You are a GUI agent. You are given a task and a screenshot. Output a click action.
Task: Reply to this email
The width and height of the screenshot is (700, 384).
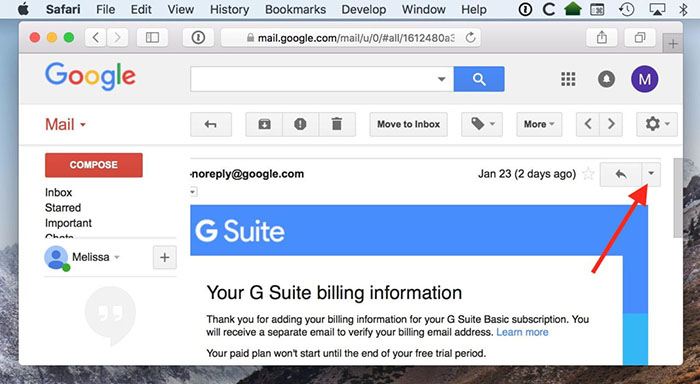pos(621,174)
